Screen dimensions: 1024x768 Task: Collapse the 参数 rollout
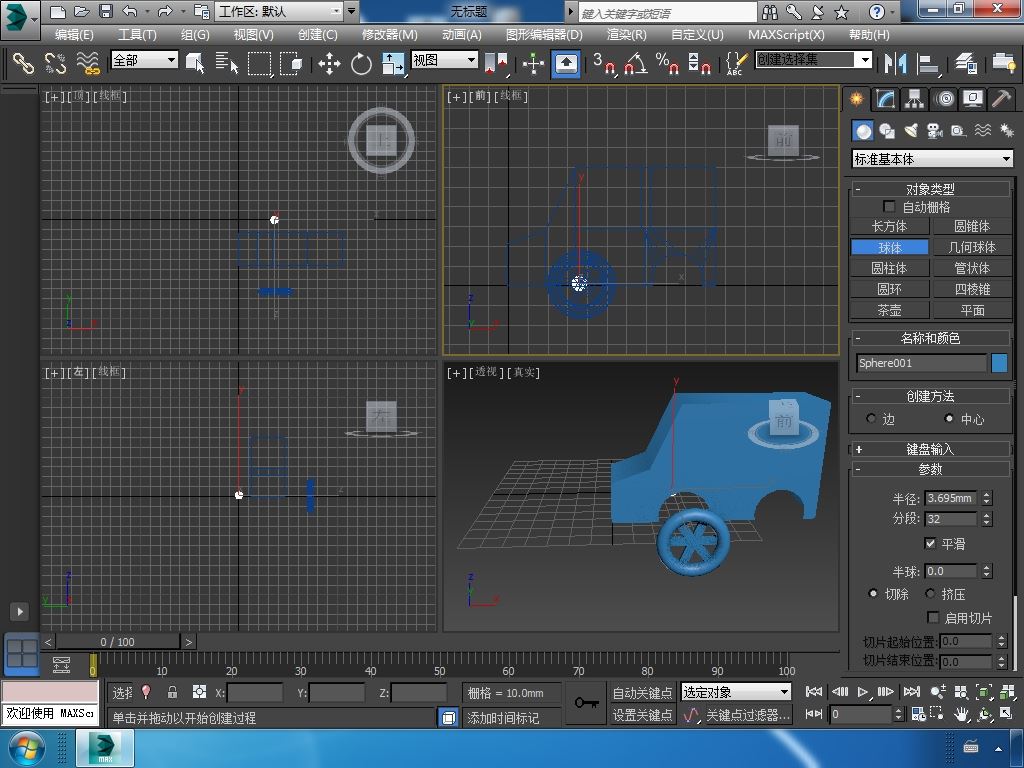[x=930, y=469]
